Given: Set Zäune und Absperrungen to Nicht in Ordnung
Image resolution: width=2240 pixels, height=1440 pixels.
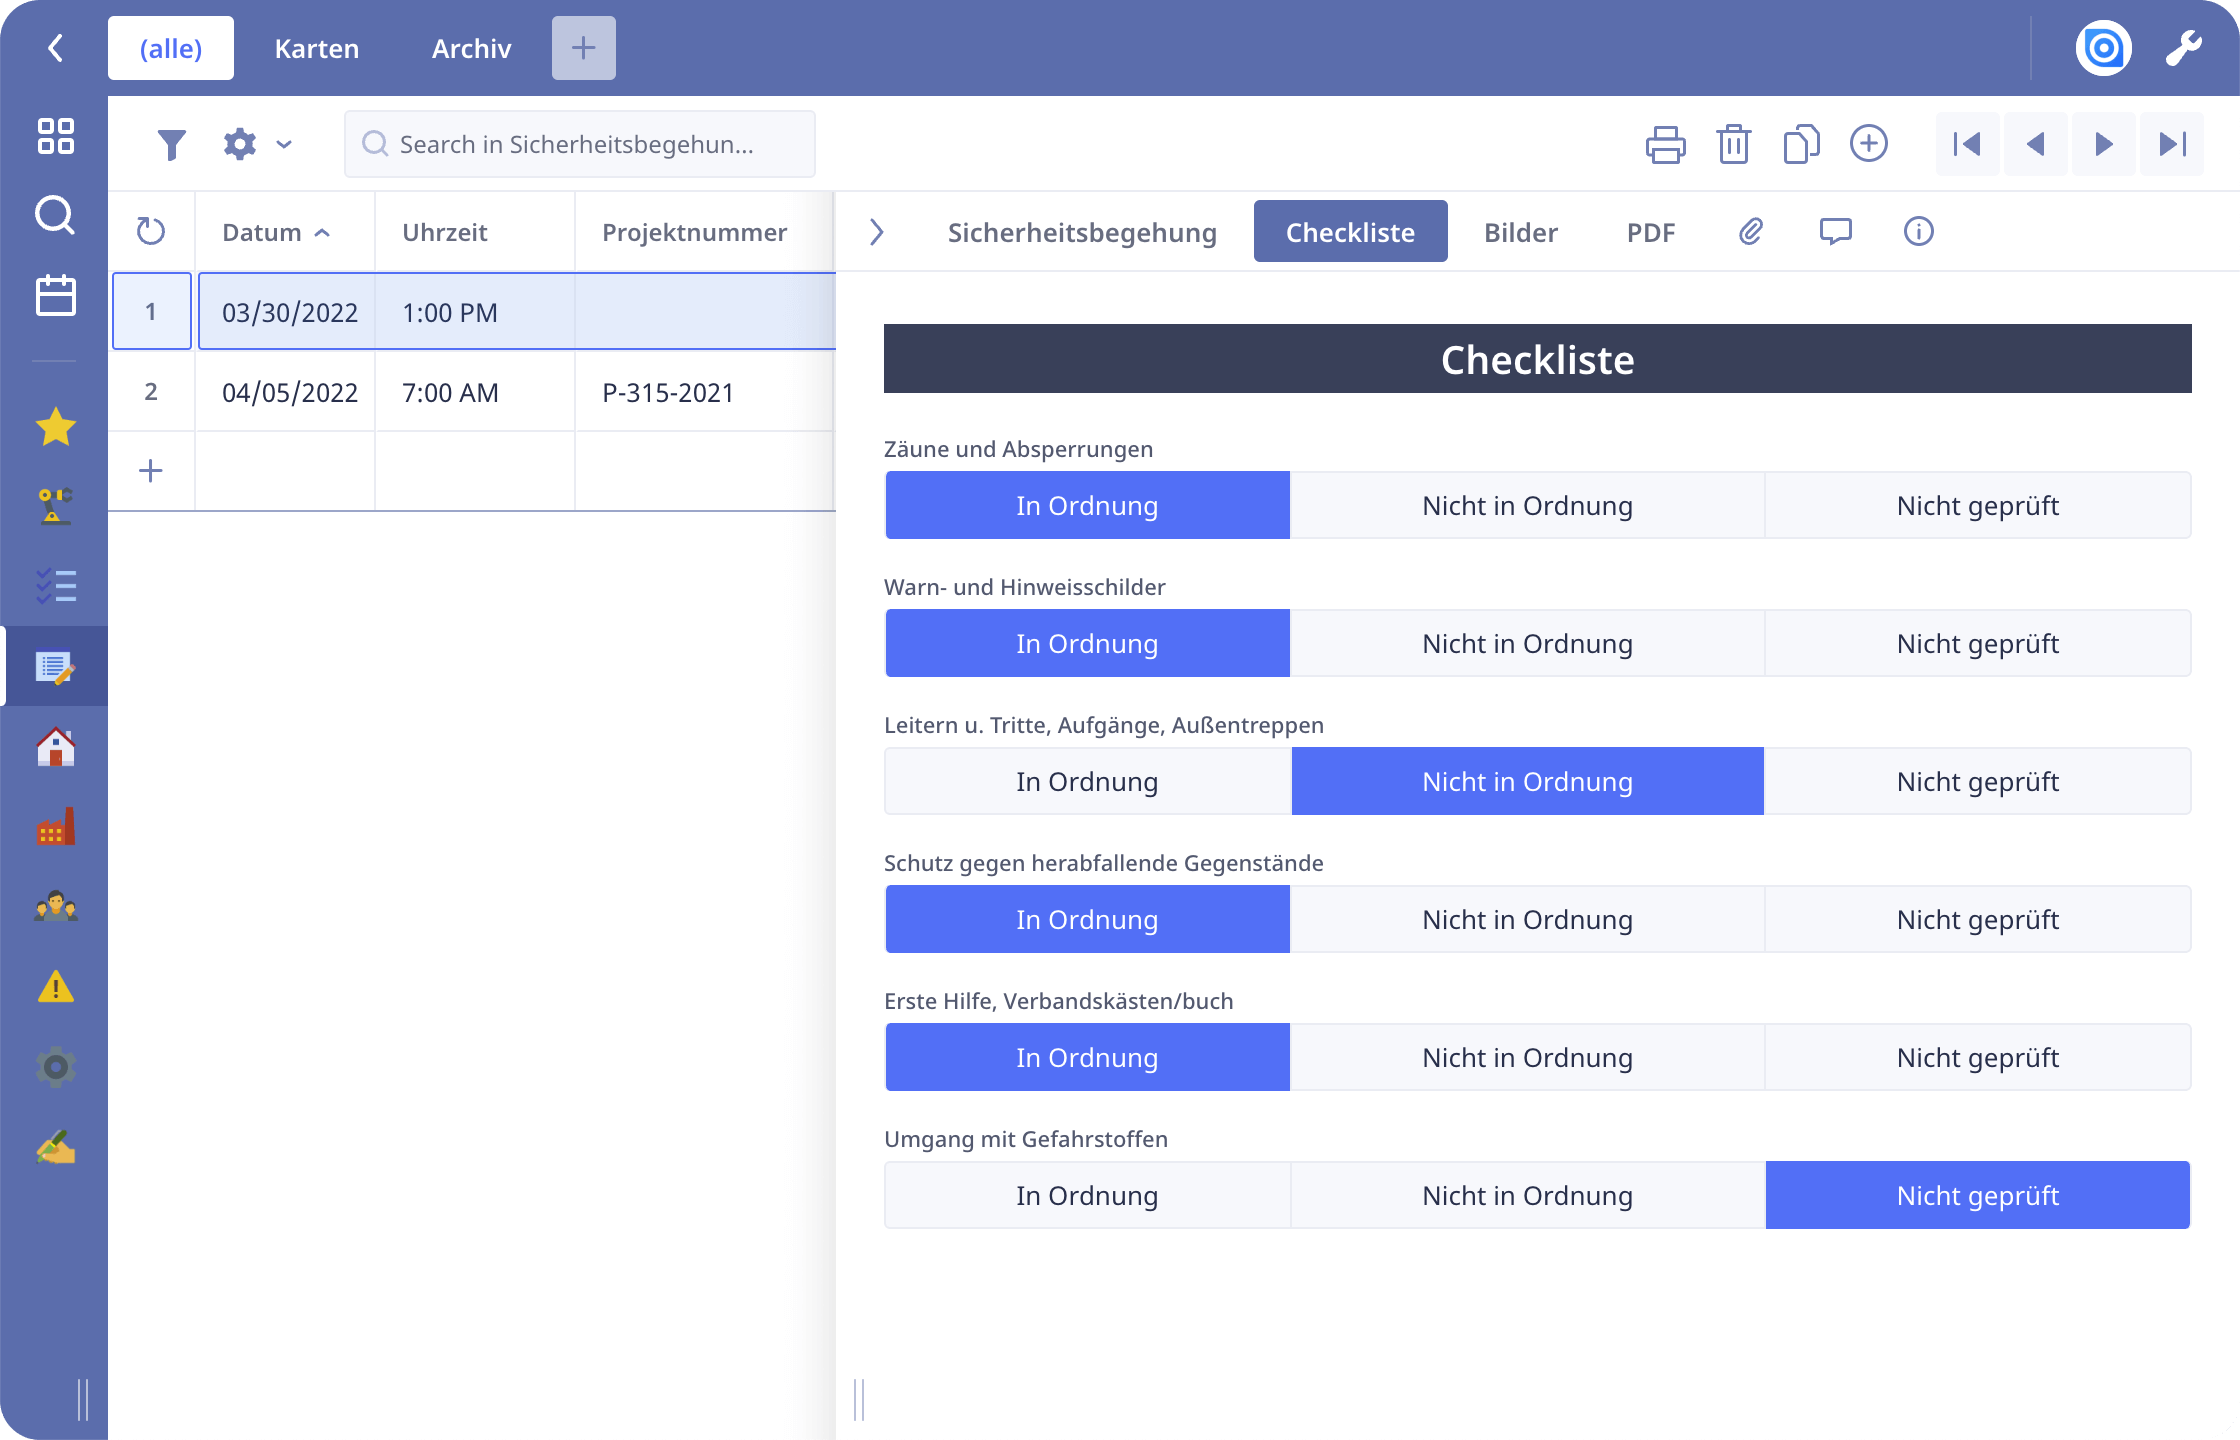Looking at the screenshot, I should click(x=1527, y=506).
